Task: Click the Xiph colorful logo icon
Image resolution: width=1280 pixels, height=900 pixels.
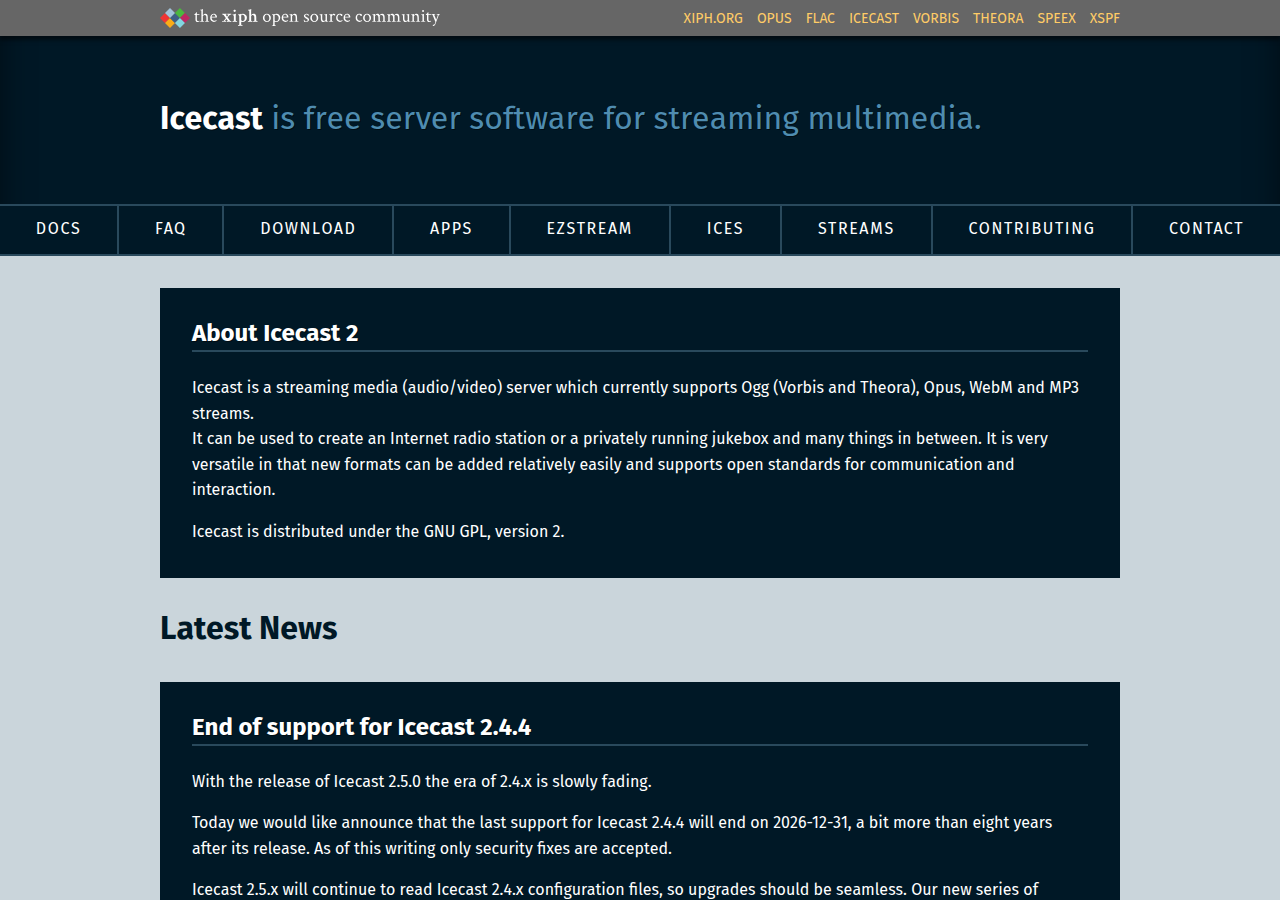Action: click(175, 17)
